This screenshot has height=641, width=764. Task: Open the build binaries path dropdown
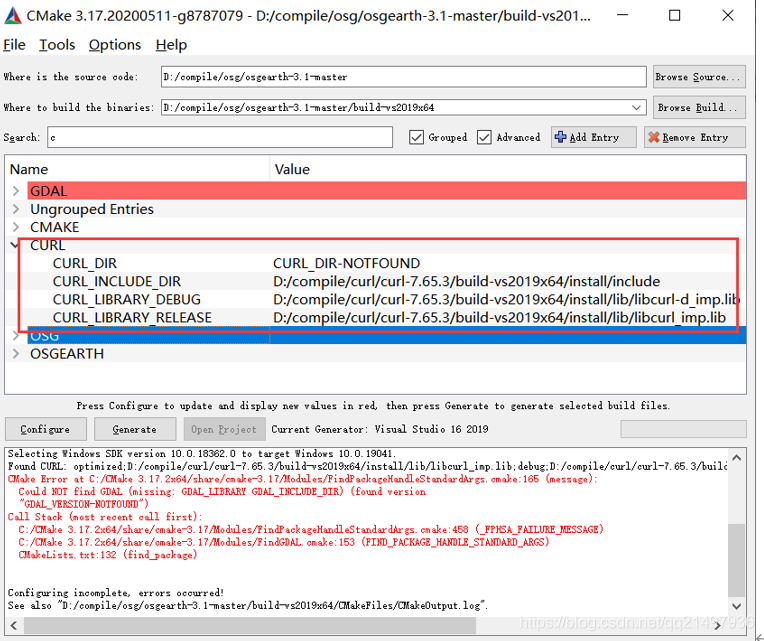(636, 108)
